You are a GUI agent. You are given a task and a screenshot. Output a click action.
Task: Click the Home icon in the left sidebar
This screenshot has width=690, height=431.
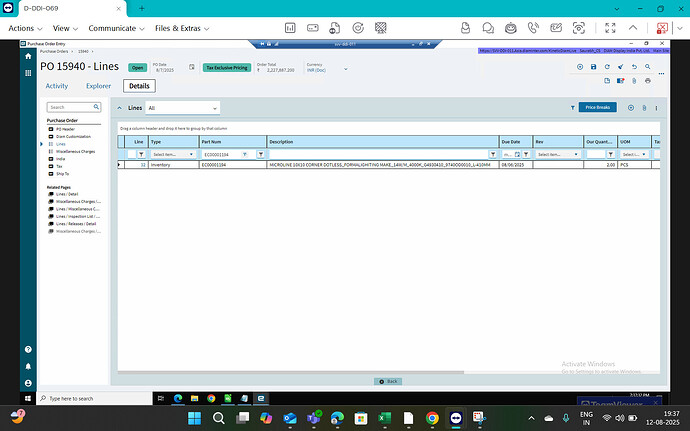(x=28, y=56)
